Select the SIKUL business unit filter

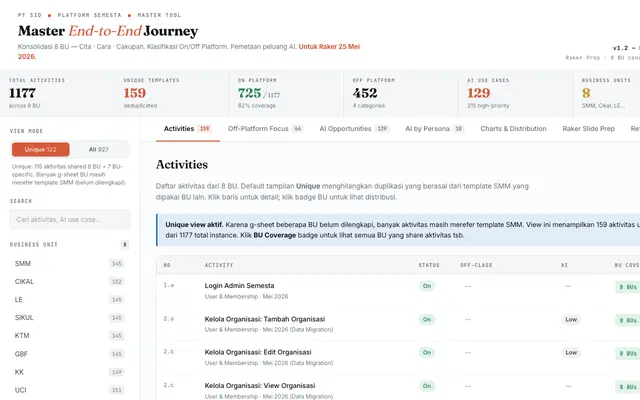[x=69, y=318]
